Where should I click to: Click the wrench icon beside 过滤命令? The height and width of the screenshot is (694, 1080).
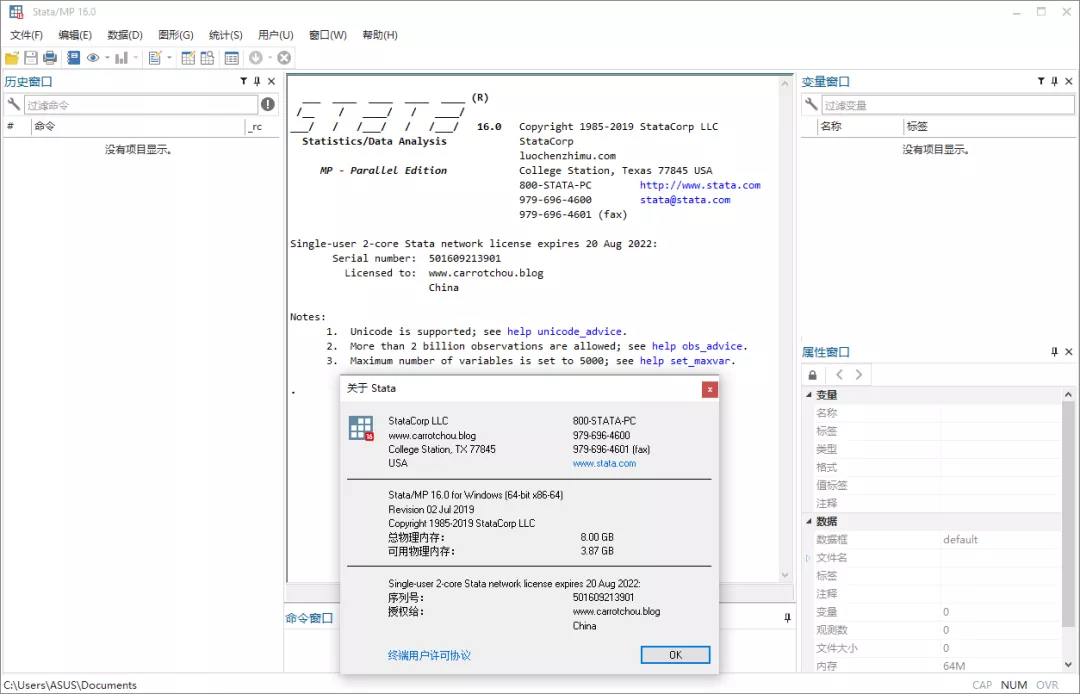pos(13,104)
